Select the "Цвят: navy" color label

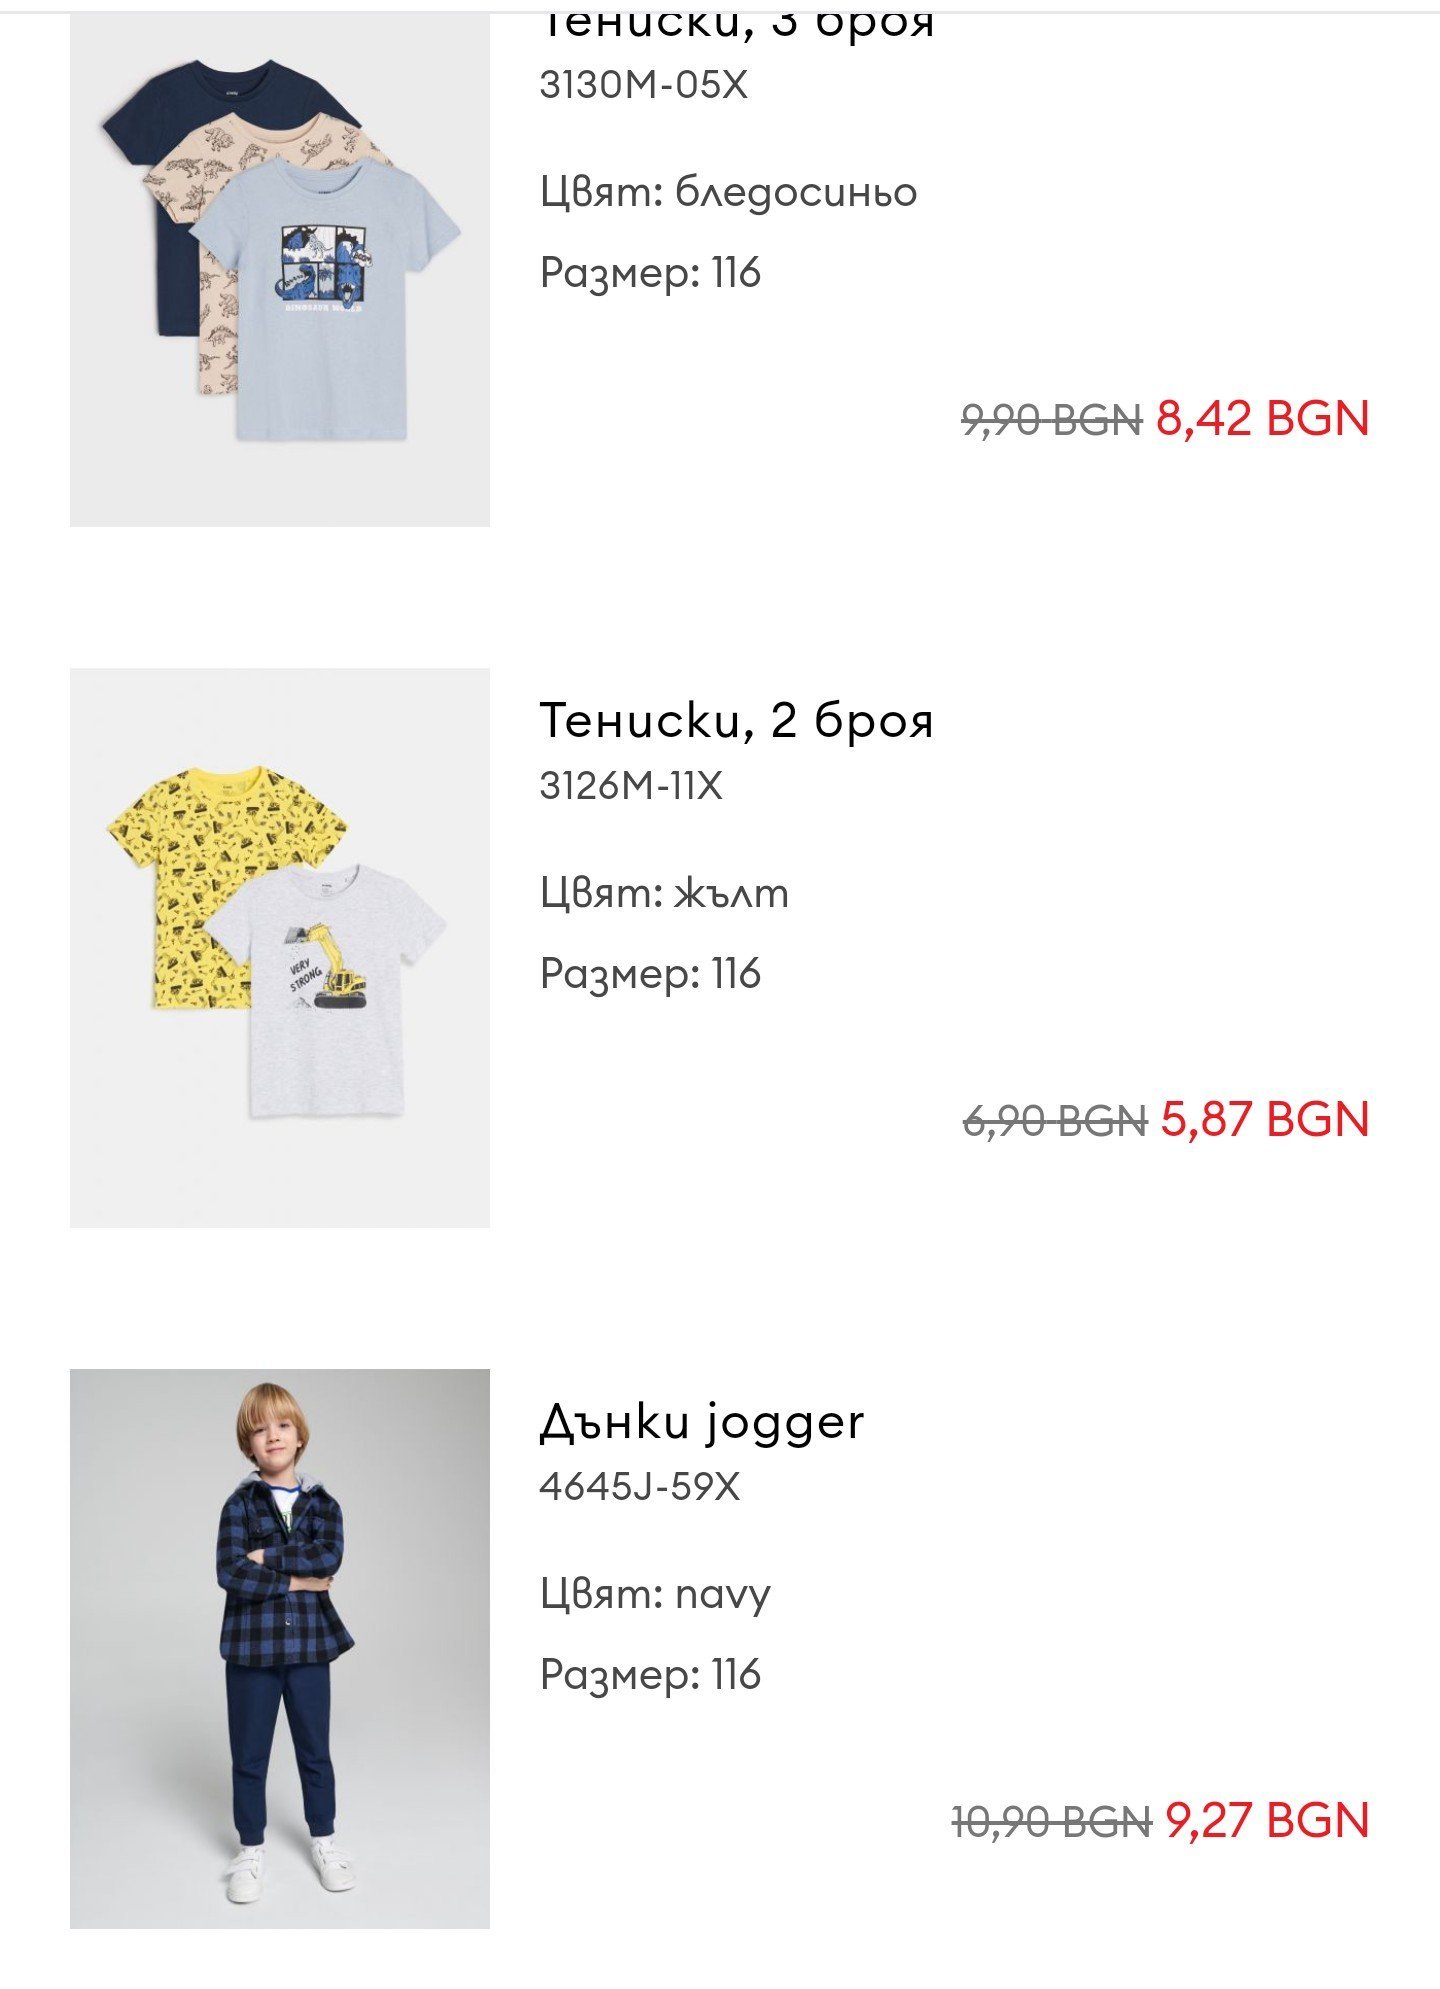coord(655,1593)
